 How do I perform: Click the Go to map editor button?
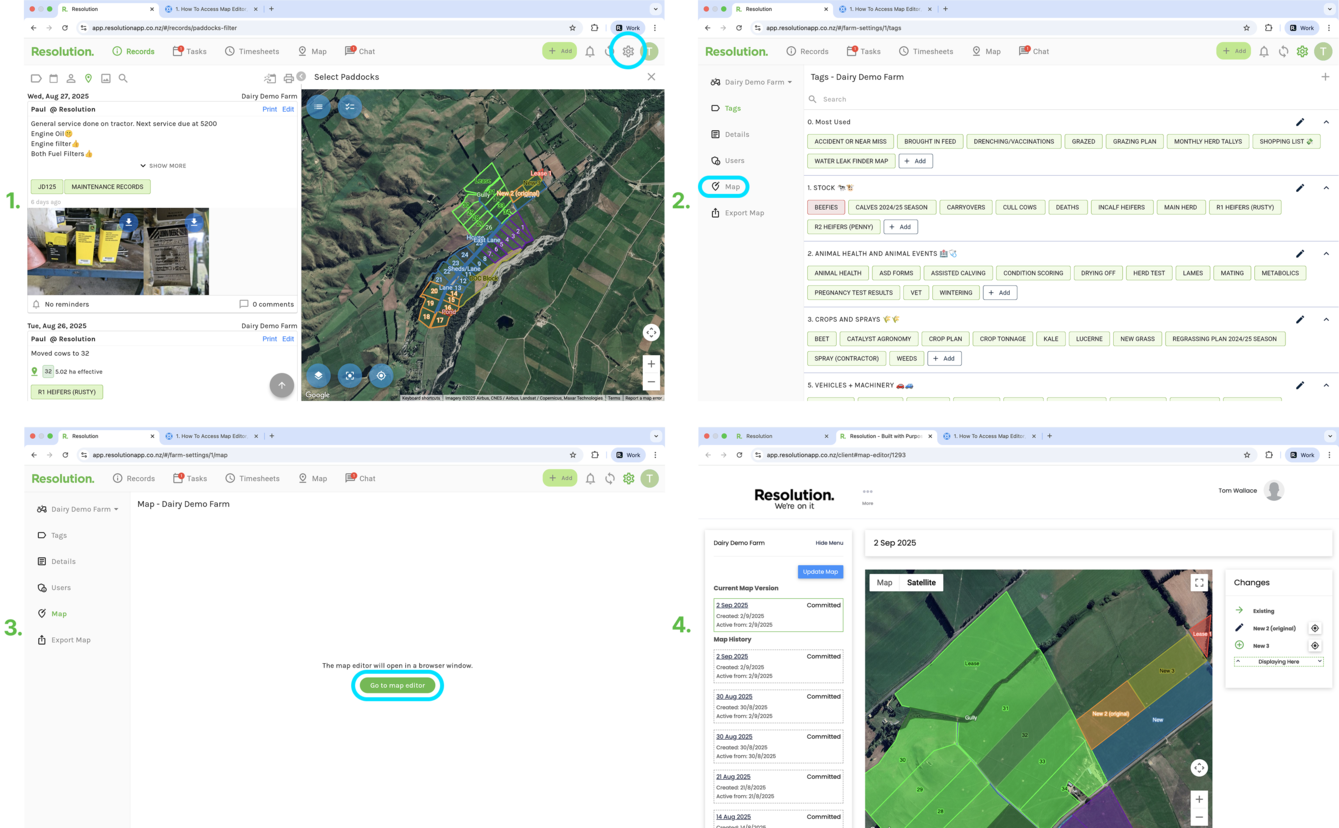(397, 685)
